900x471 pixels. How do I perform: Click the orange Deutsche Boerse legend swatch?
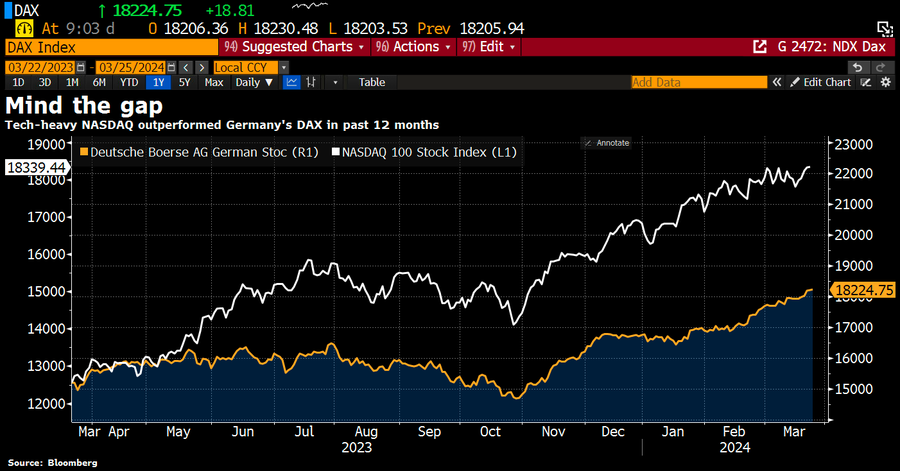point(84,152)
